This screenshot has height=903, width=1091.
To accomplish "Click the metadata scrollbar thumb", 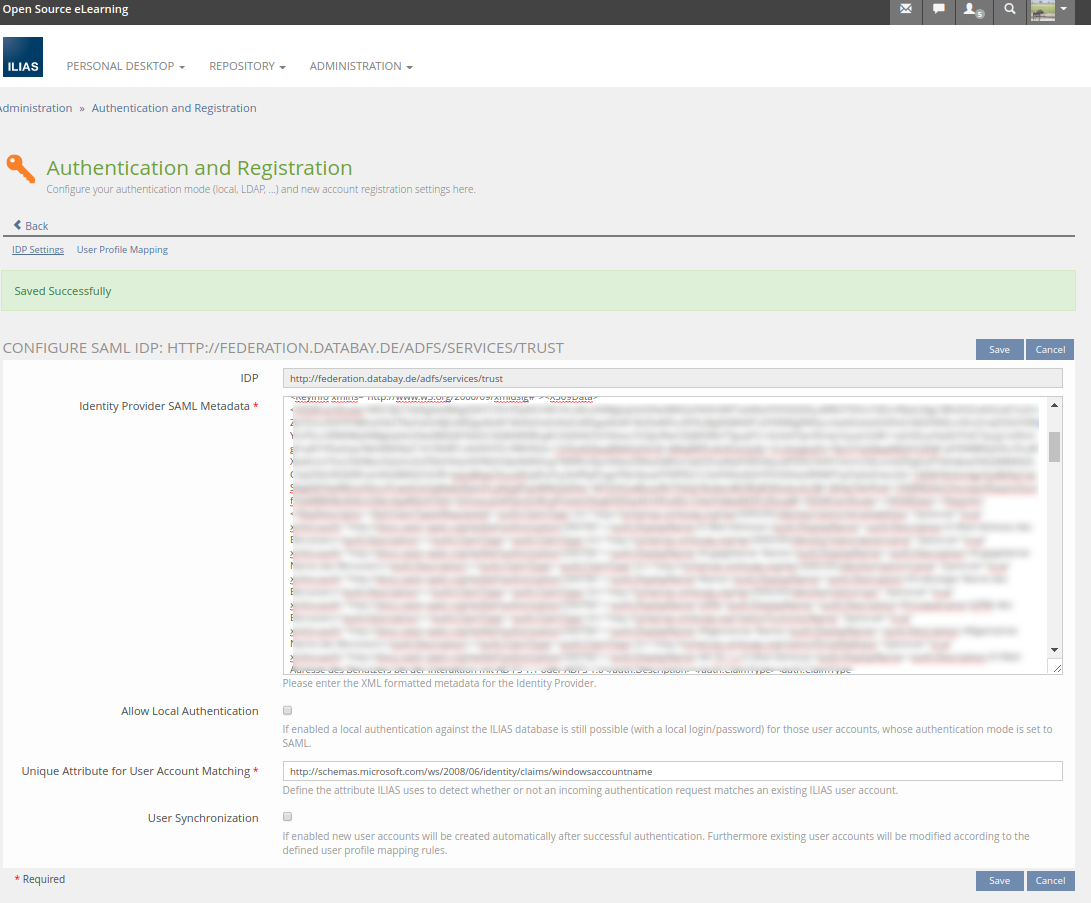I will click(x=1055, y=447).
